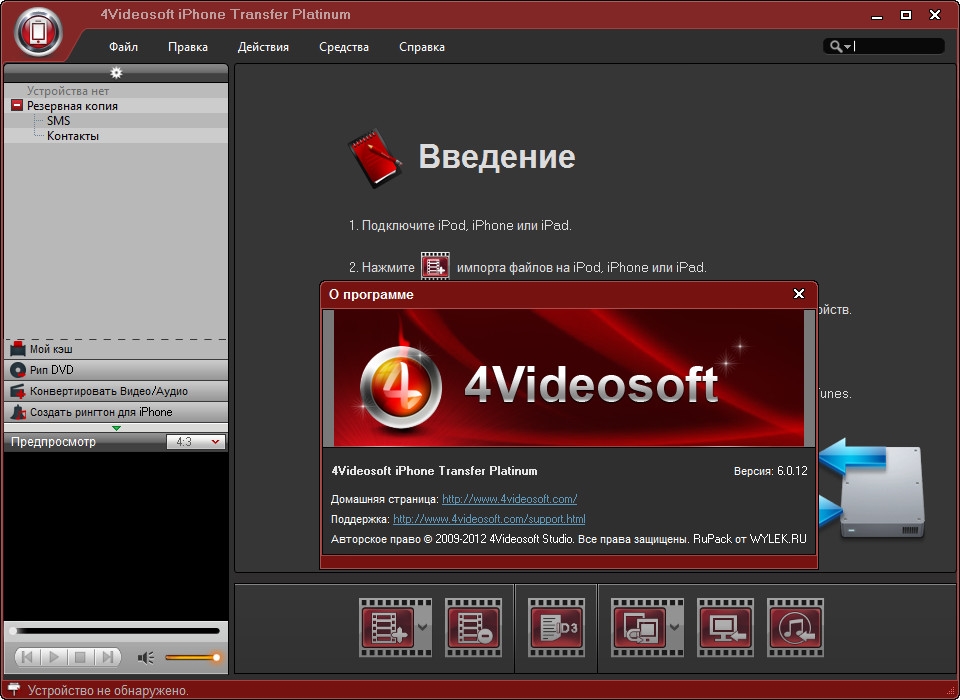The height and width of the screenshot is (700, 960).
Task: Collapse preview panel with green triangle
Action: (x=116, y=428)
